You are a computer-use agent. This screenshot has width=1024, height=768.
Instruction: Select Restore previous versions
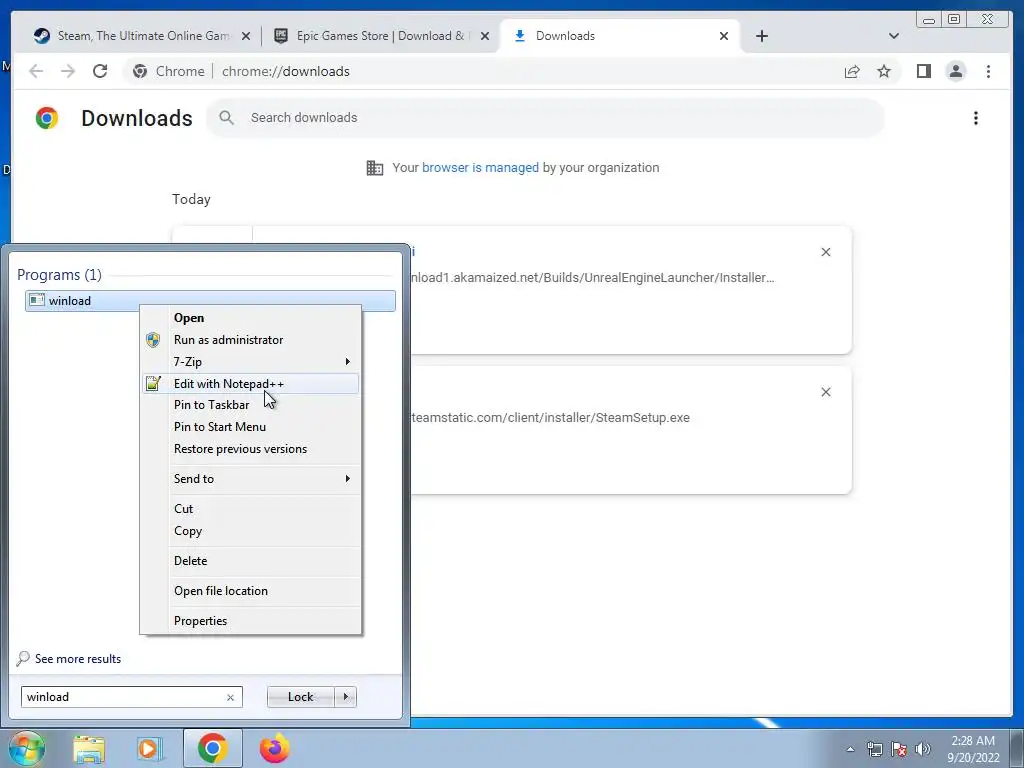[x=251, y=449]
